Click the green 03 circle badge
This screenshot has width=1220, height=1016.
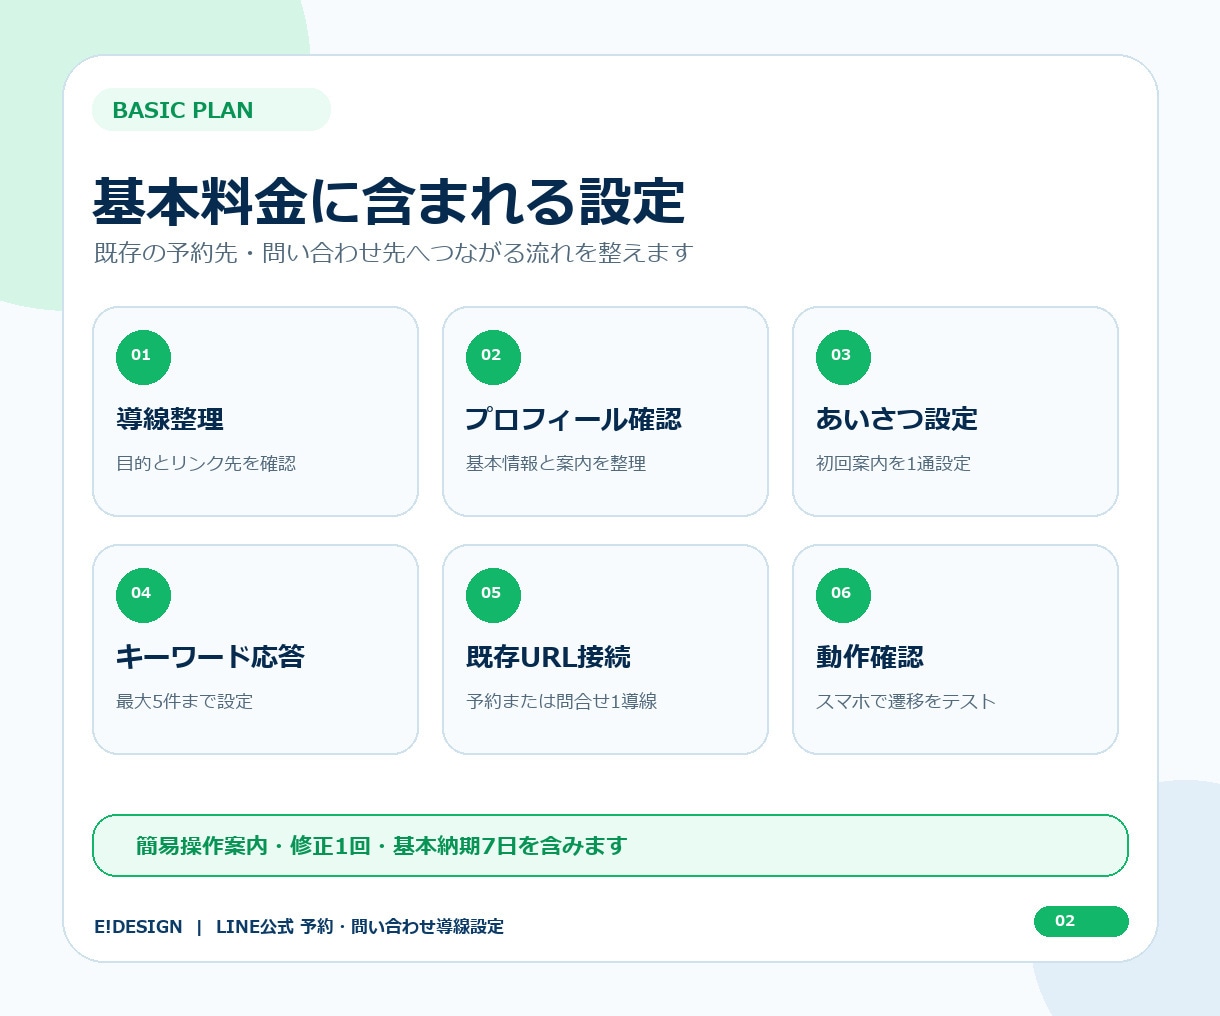click(843, 357)
